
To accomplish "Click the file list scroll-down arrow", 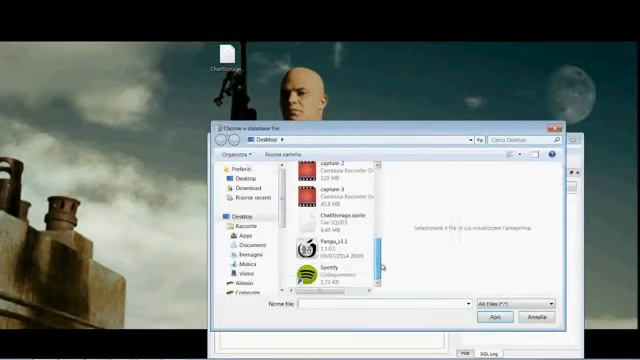I will coord(378,283).
